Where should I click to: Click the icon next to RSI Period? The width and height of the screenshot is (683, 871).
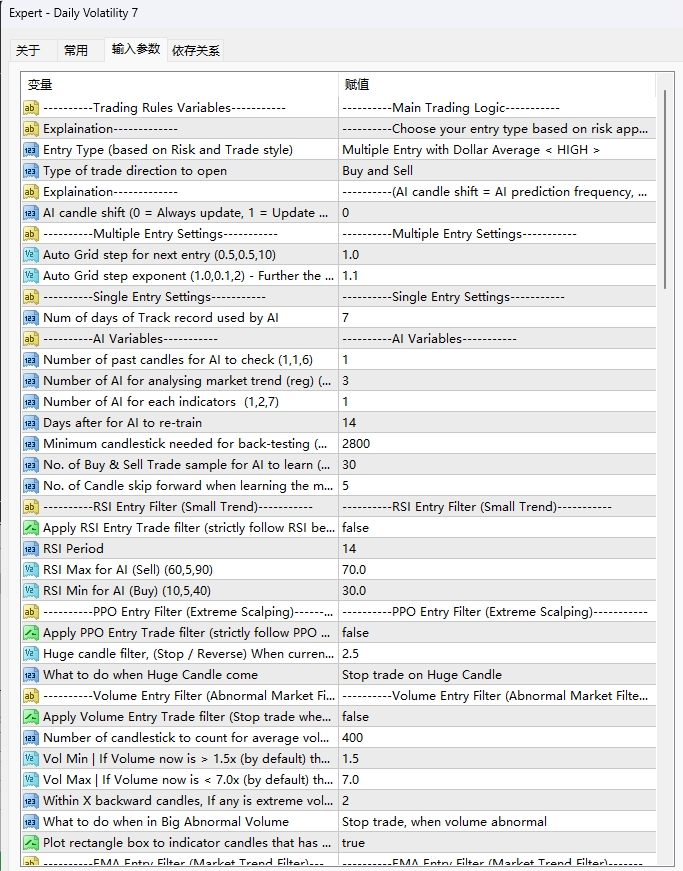tap(30, 549)
